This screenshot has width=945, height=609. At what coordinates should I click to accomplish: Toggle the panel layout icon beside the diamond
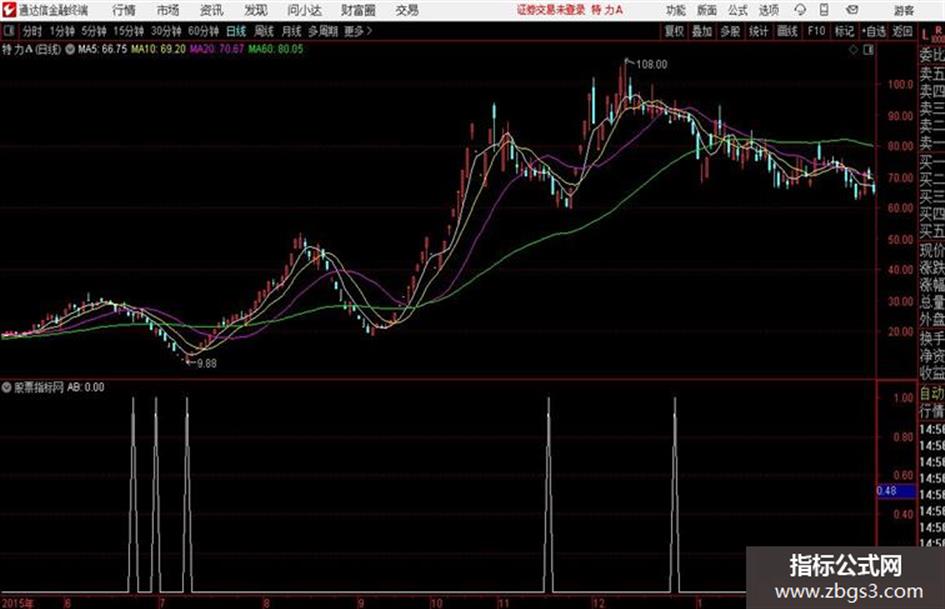868,50
